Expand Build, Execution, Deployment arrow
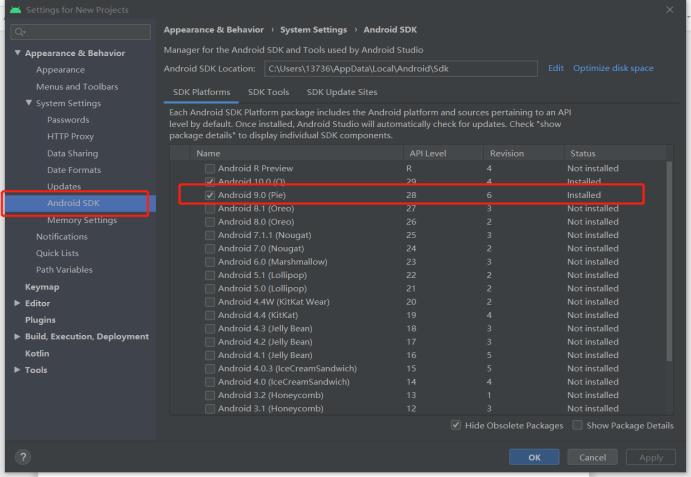Screen dimensions: 691x477 click(x=17, y=336)
